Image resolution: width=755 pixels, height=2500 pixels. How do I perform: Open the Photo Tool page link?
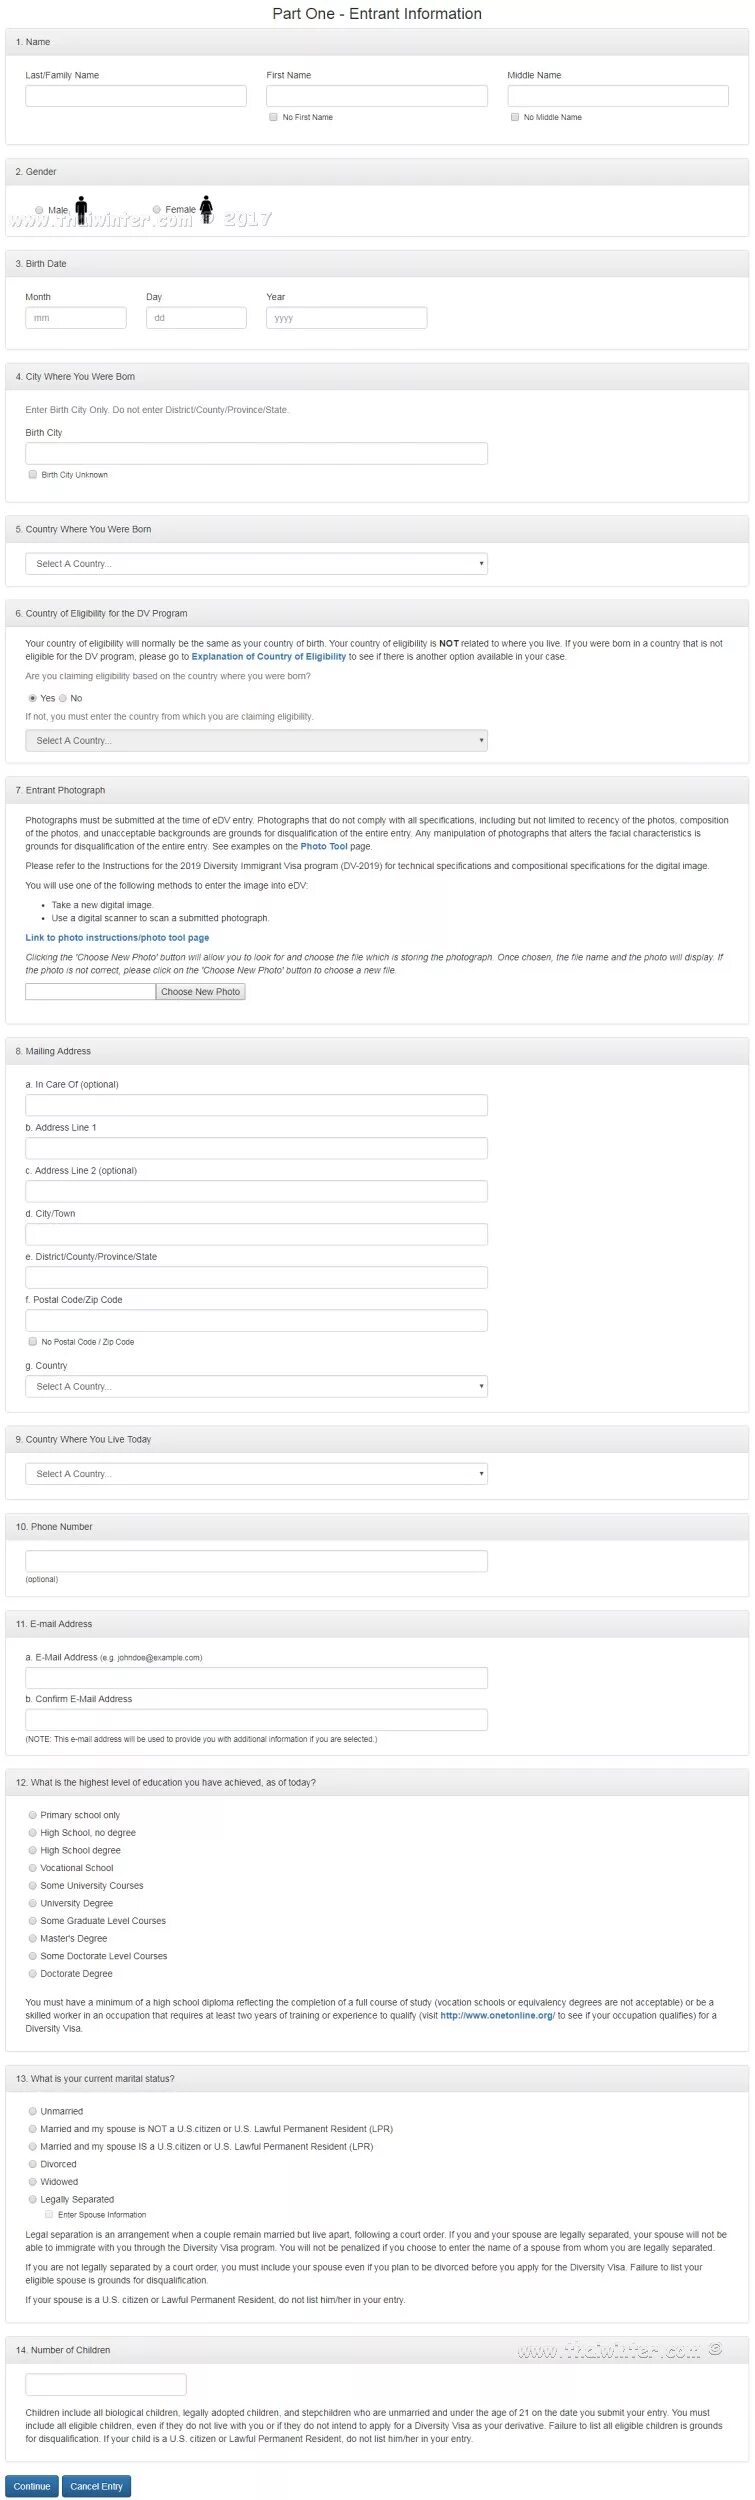pos(324,846)
